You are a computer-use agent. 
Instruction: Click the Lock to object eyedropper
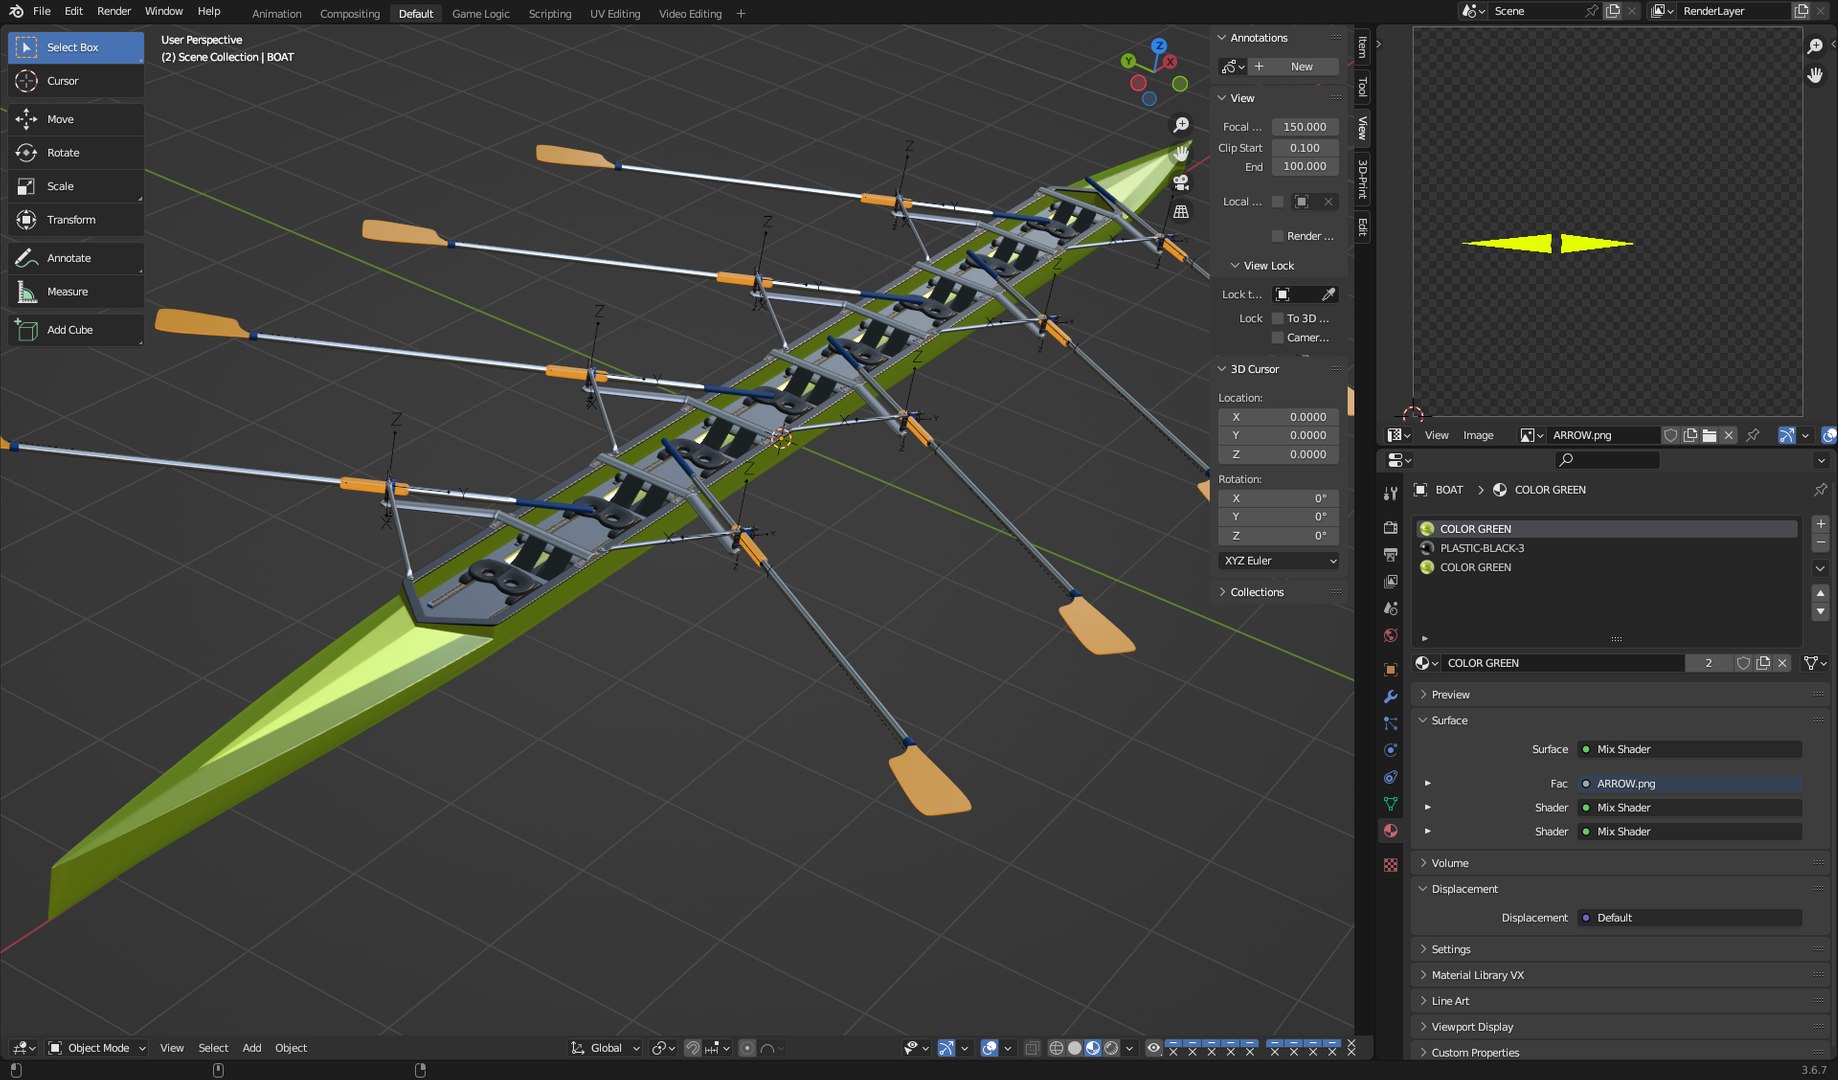pyautogui.click(x=1328, y=294)
